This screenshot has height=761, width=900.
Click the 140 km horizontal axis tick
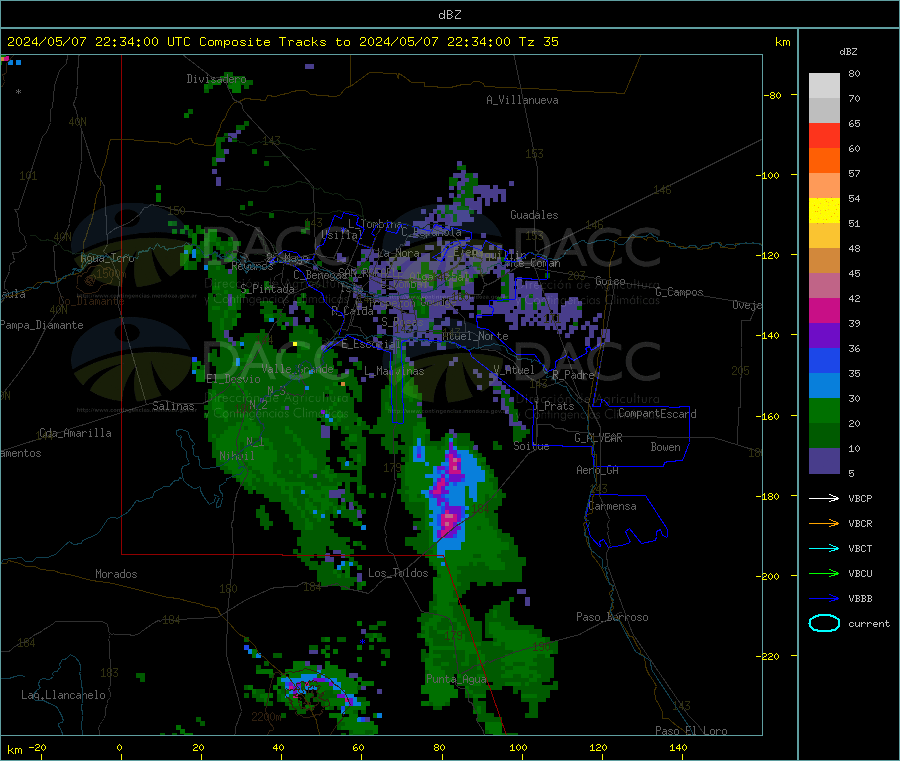(678, 747)
